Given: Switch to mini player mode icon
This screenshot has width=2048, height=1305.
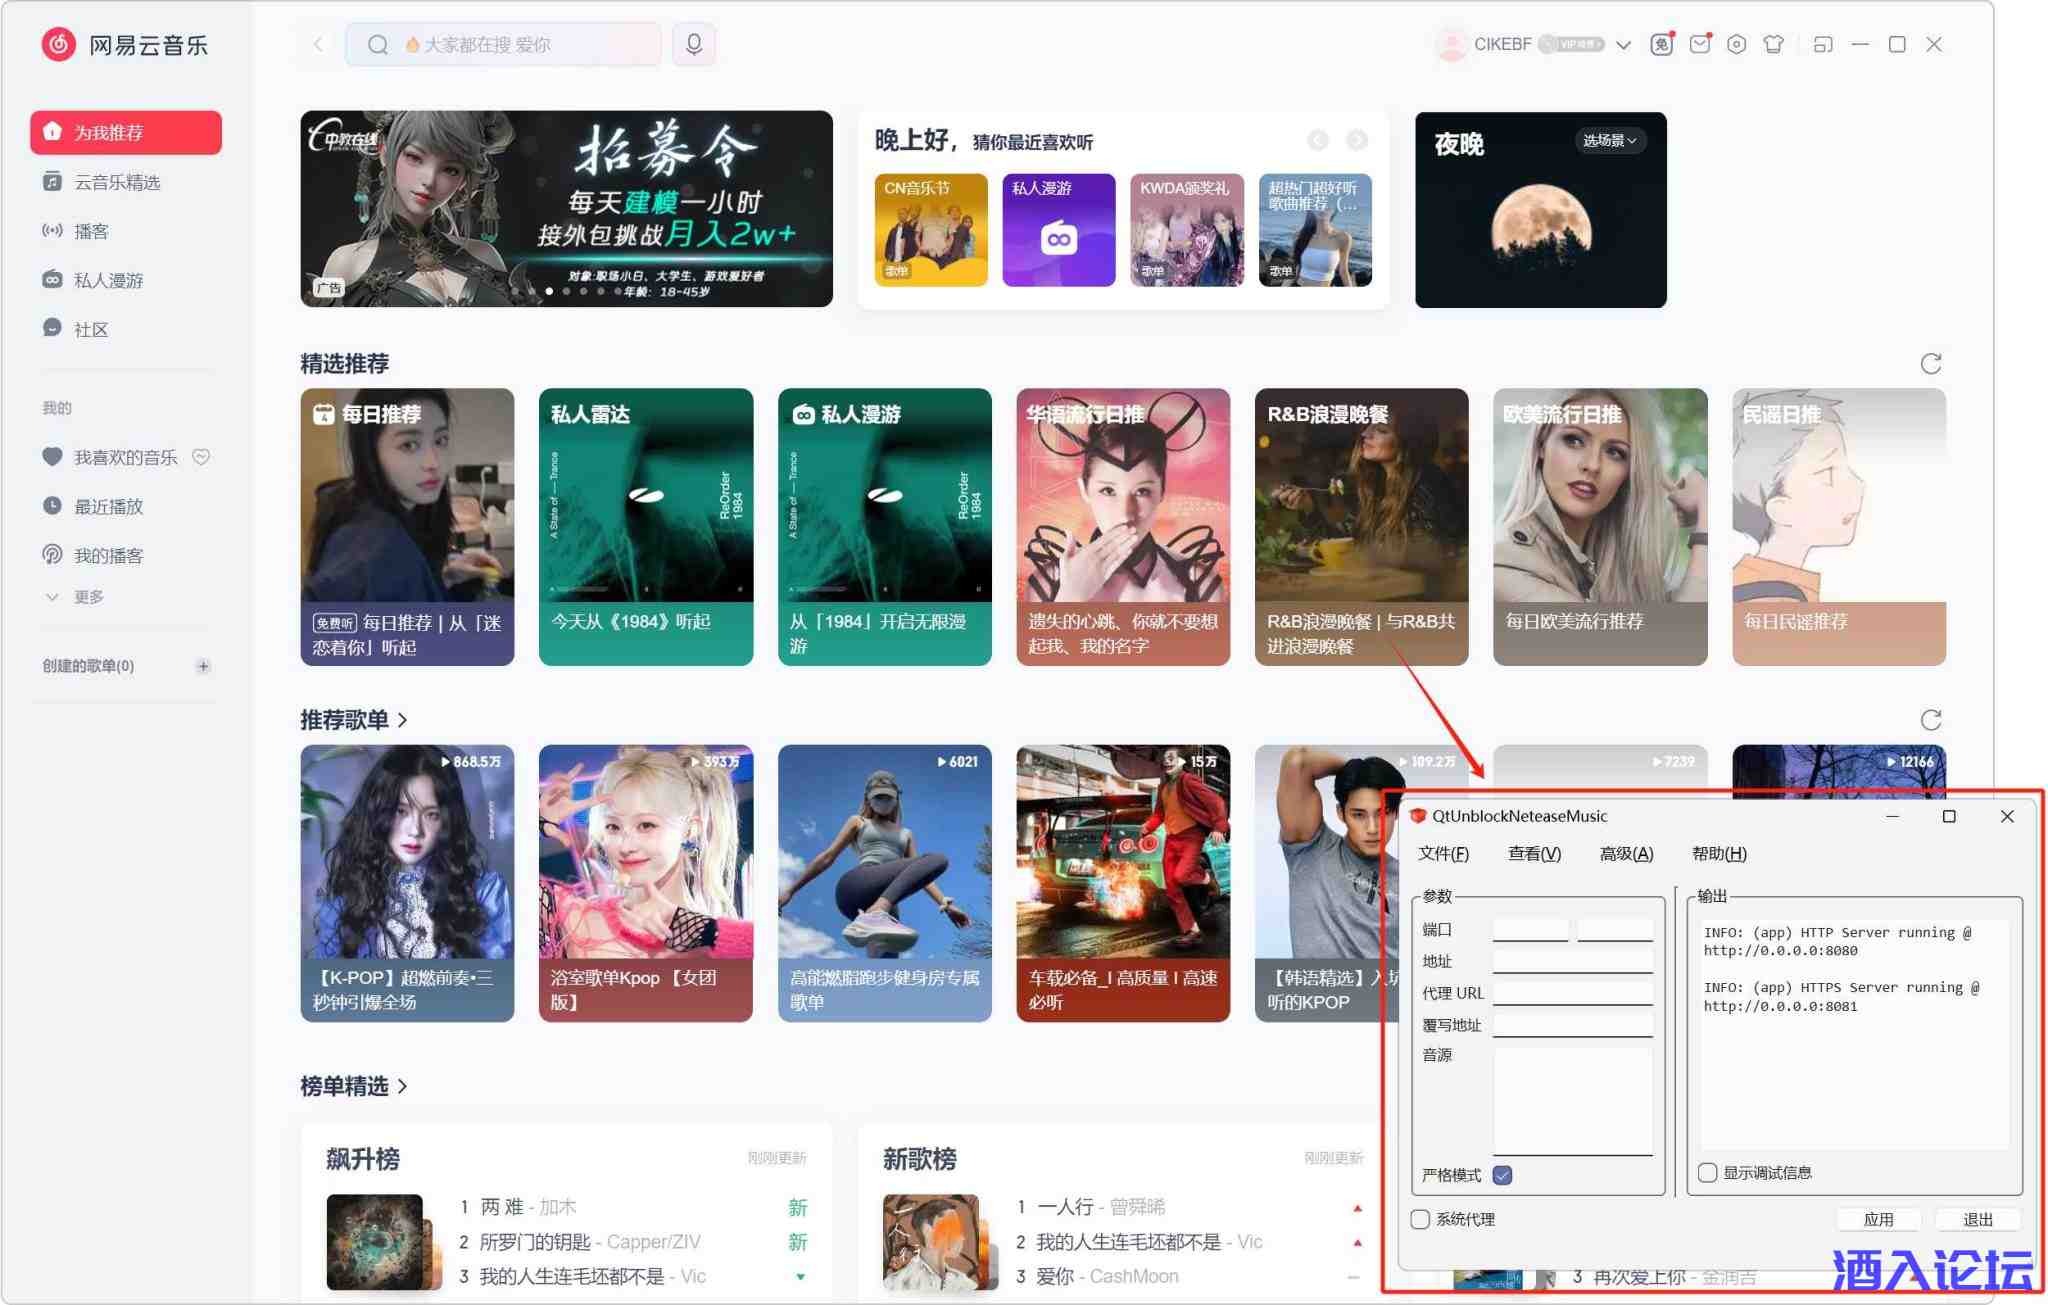Looking at the screenshot, I should click(1822, 44).
